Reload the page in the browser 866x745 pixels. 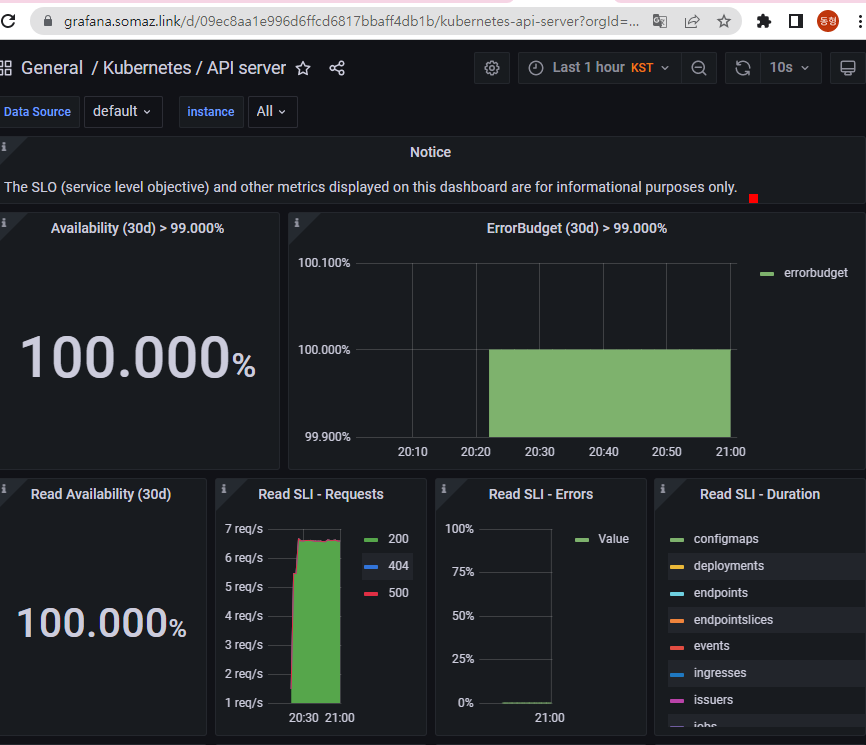[8, 22]
